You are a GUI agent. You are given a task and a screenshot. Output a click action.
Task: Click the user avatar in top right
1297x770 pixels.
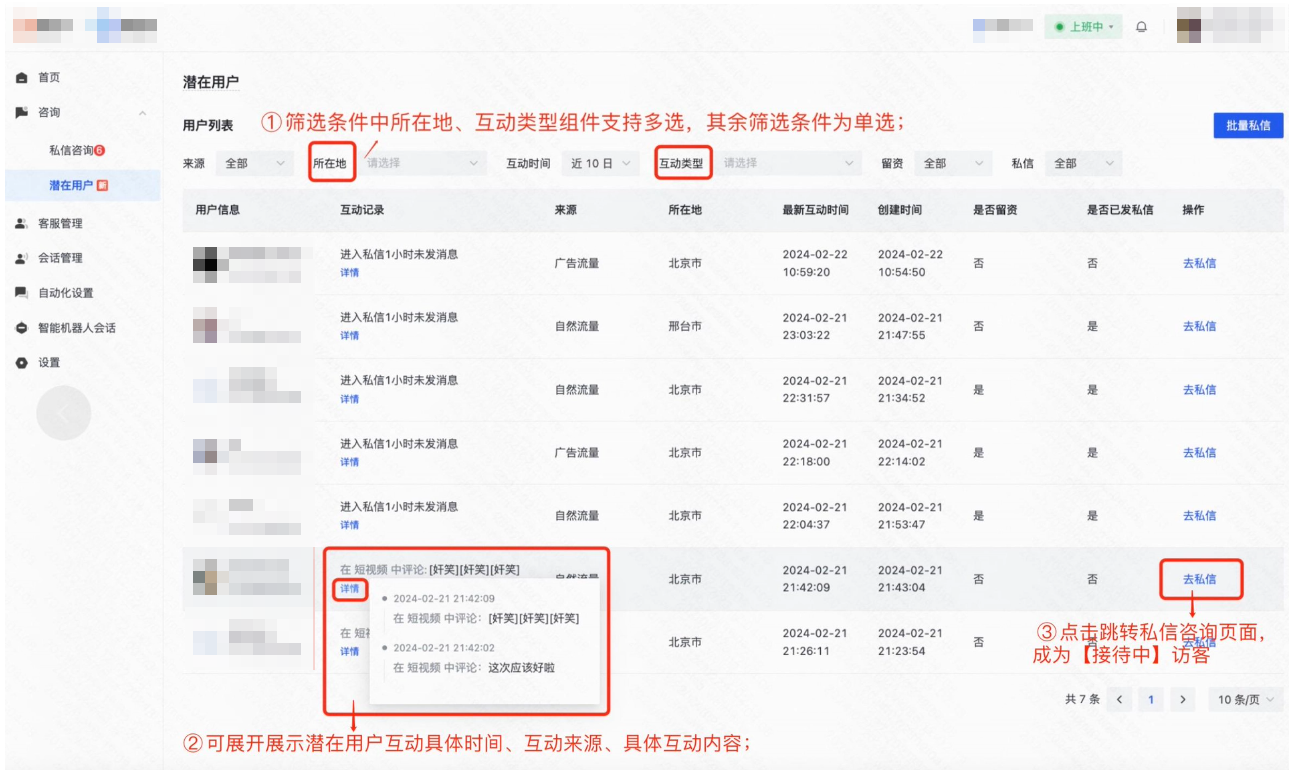coord(1188,27)
